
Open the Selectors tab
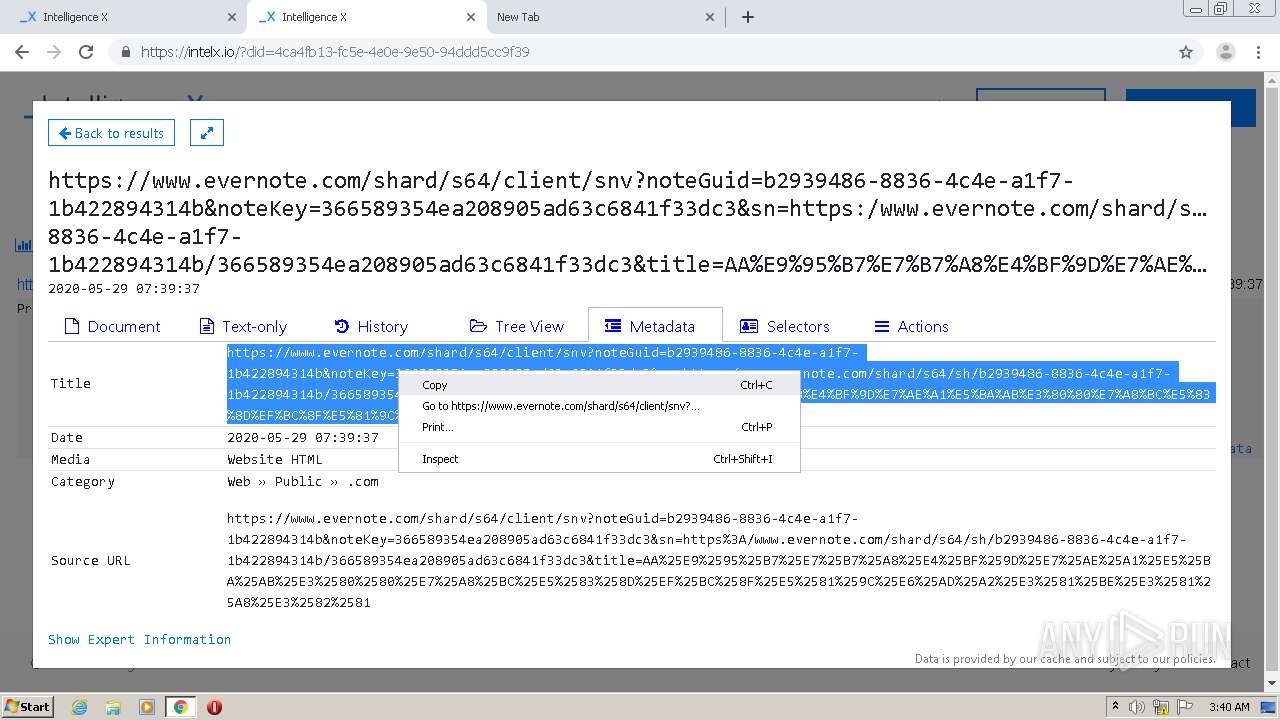(x=785, y=326)
